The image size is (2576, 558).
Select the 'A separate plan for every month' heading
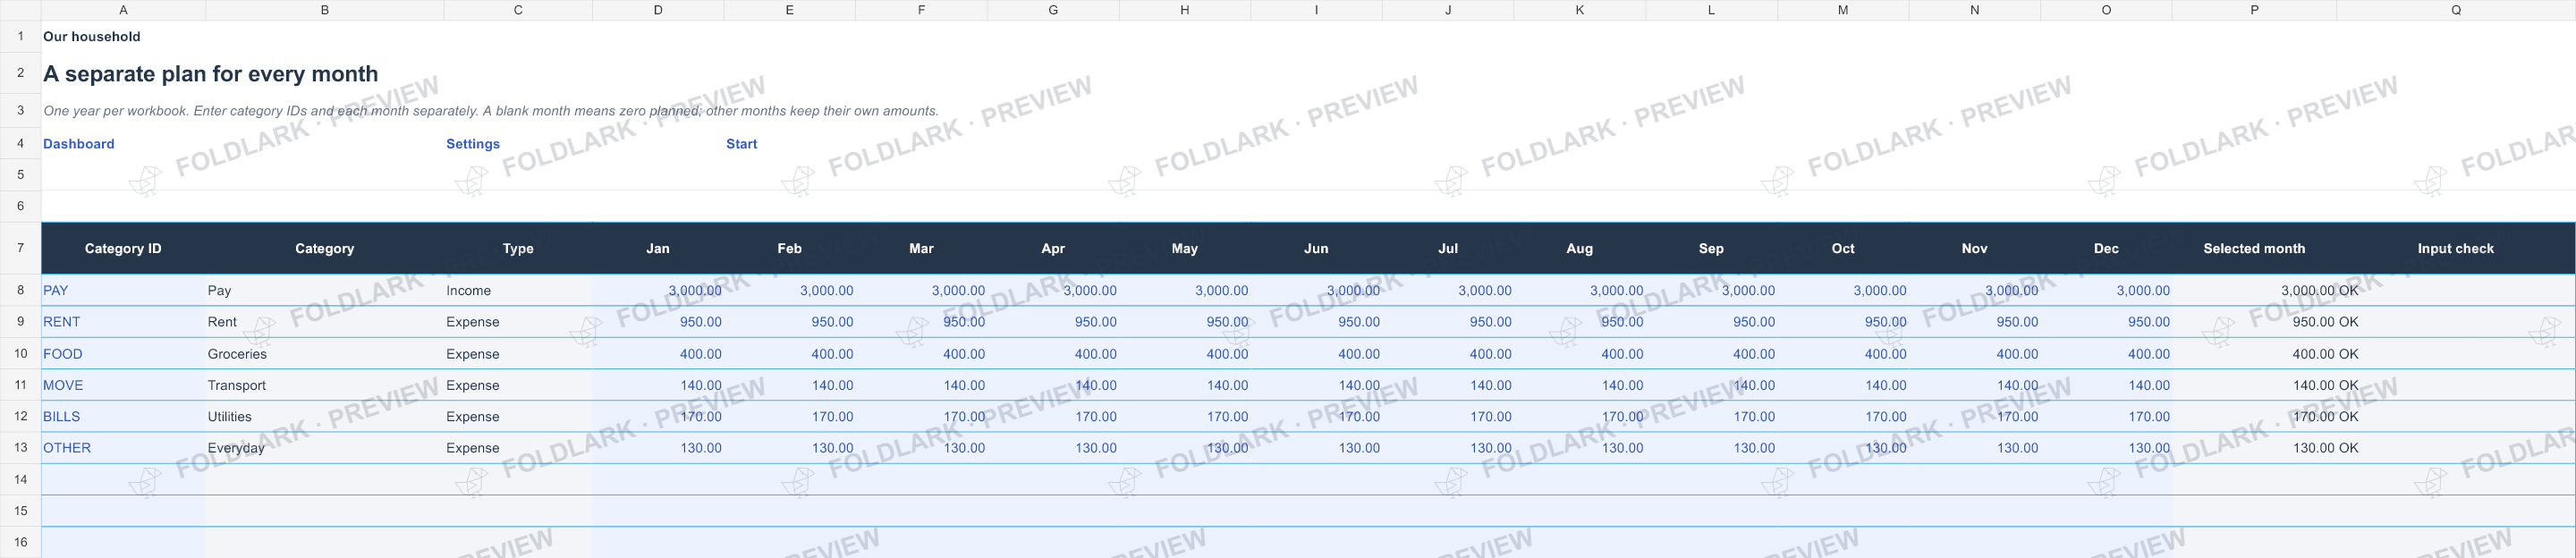(x=210, y=74)
